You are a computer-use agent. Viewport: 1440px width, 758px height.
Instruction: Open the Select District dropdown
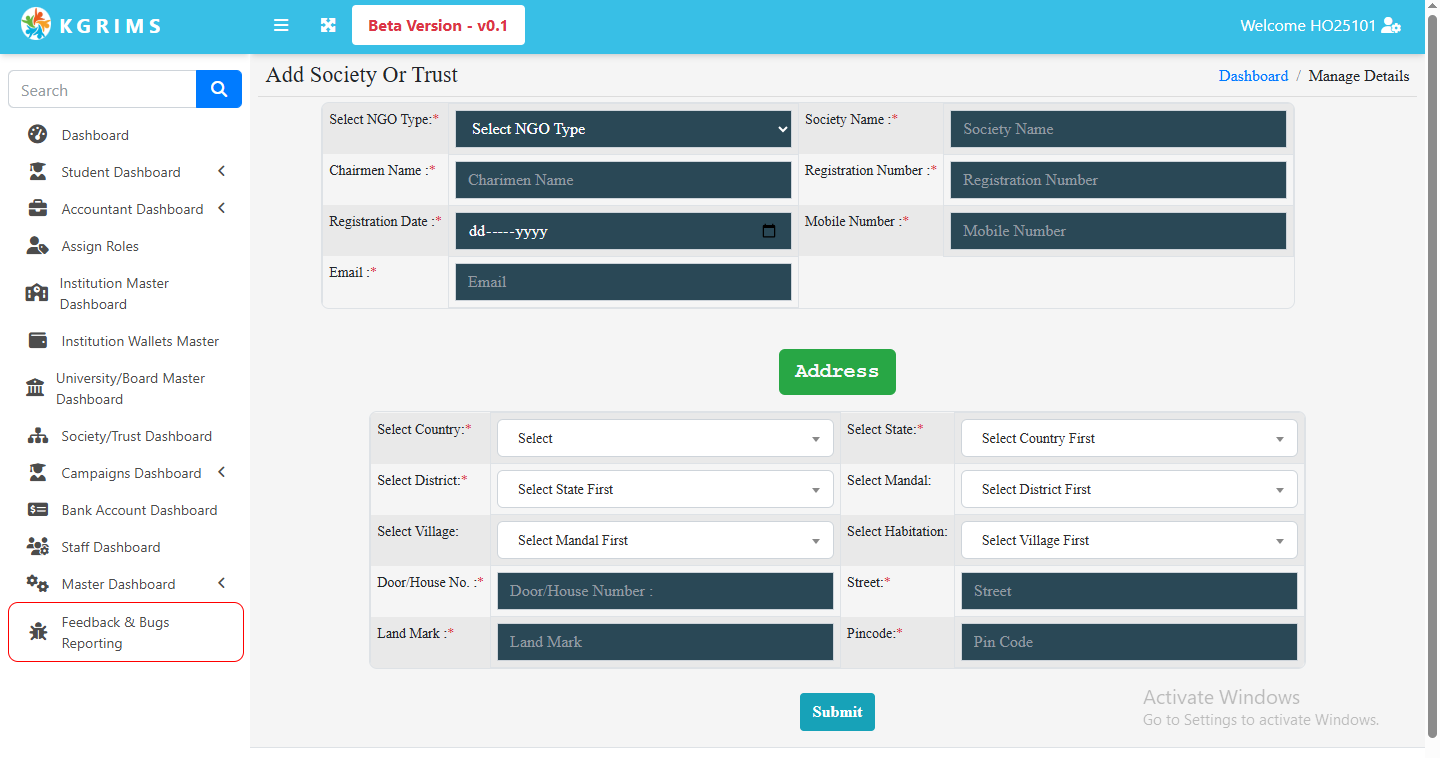point(665,489)
